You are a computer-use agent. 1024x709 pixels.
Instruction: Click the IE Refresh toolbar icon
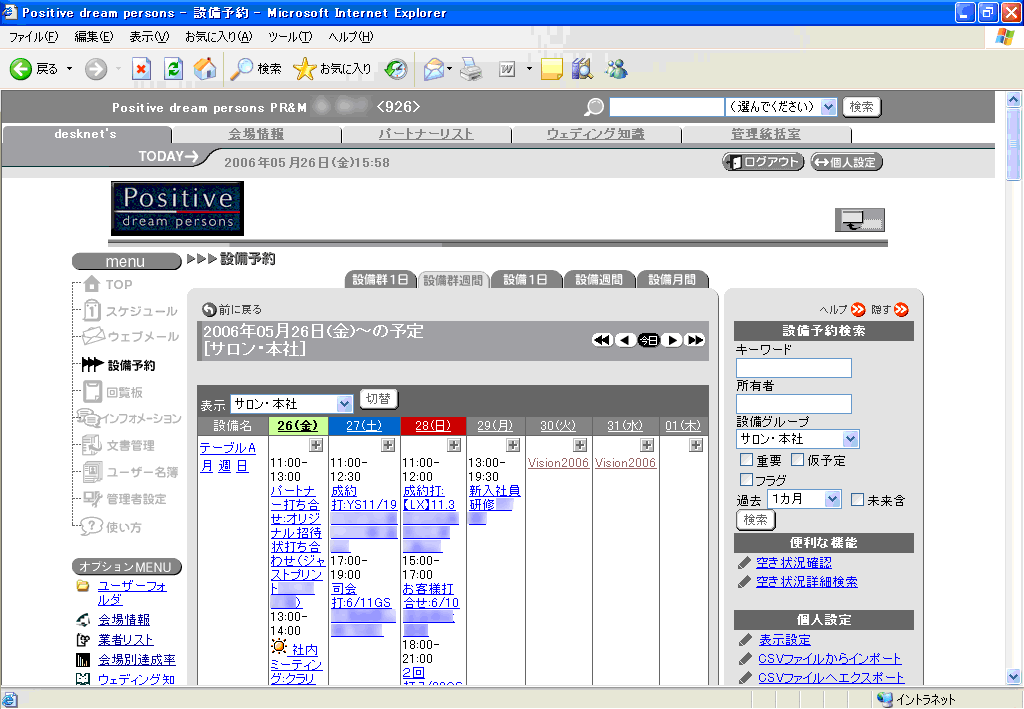click(x=173, y=69)
